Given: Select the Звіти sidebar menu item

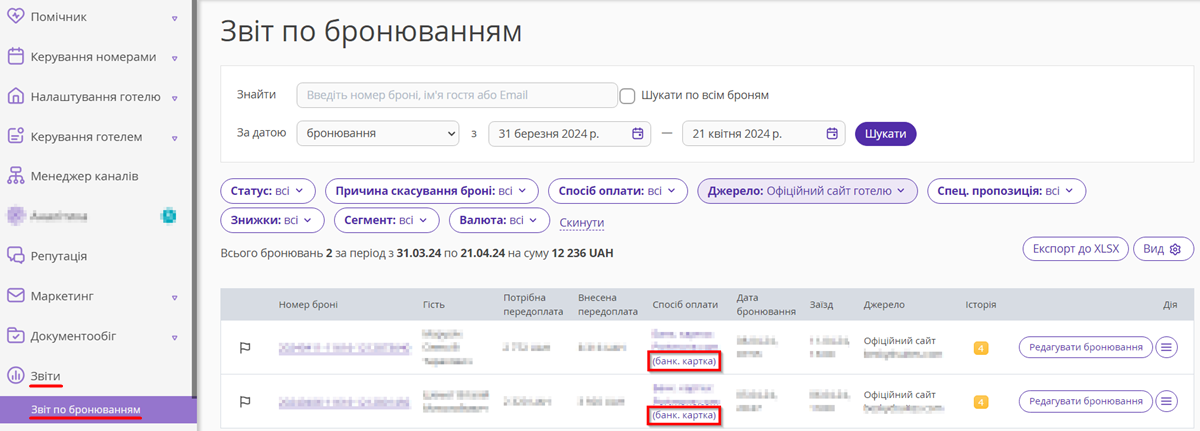Looking at the screenshot, I should (x=46, y=375).
